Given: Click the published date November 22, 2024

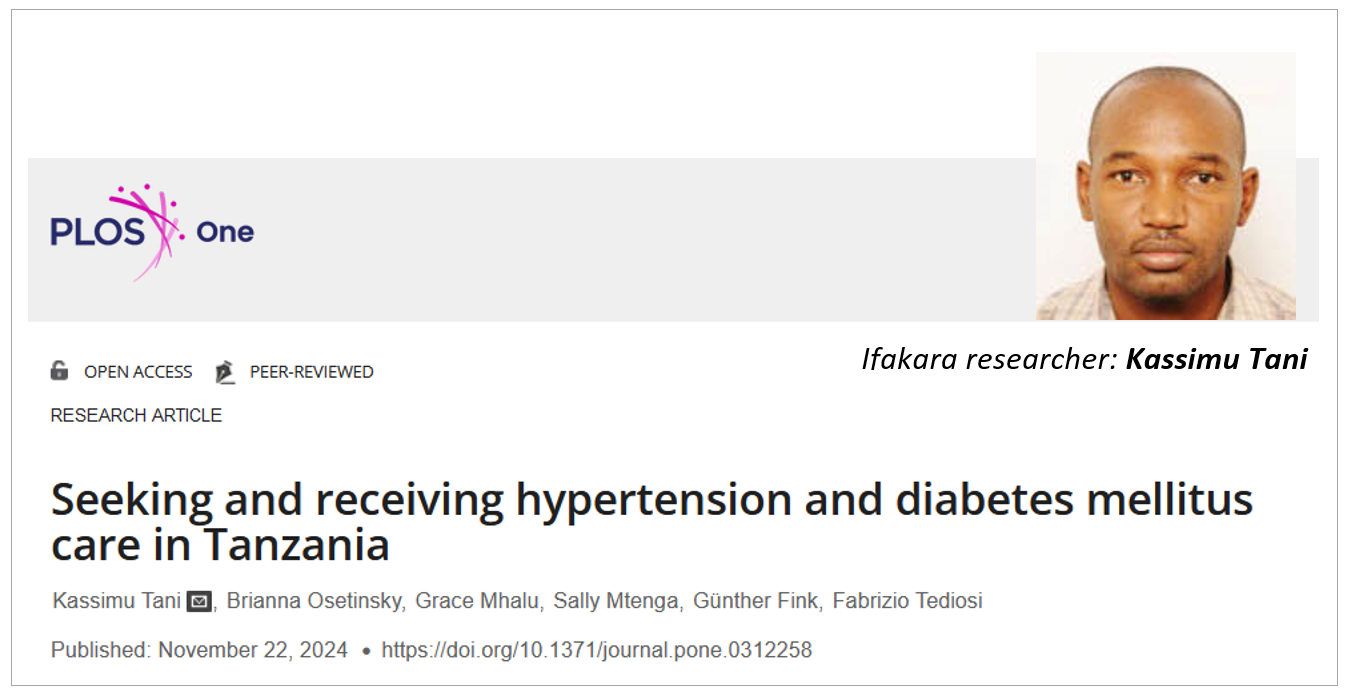Looking at the screenshot, I should [253, 650].
